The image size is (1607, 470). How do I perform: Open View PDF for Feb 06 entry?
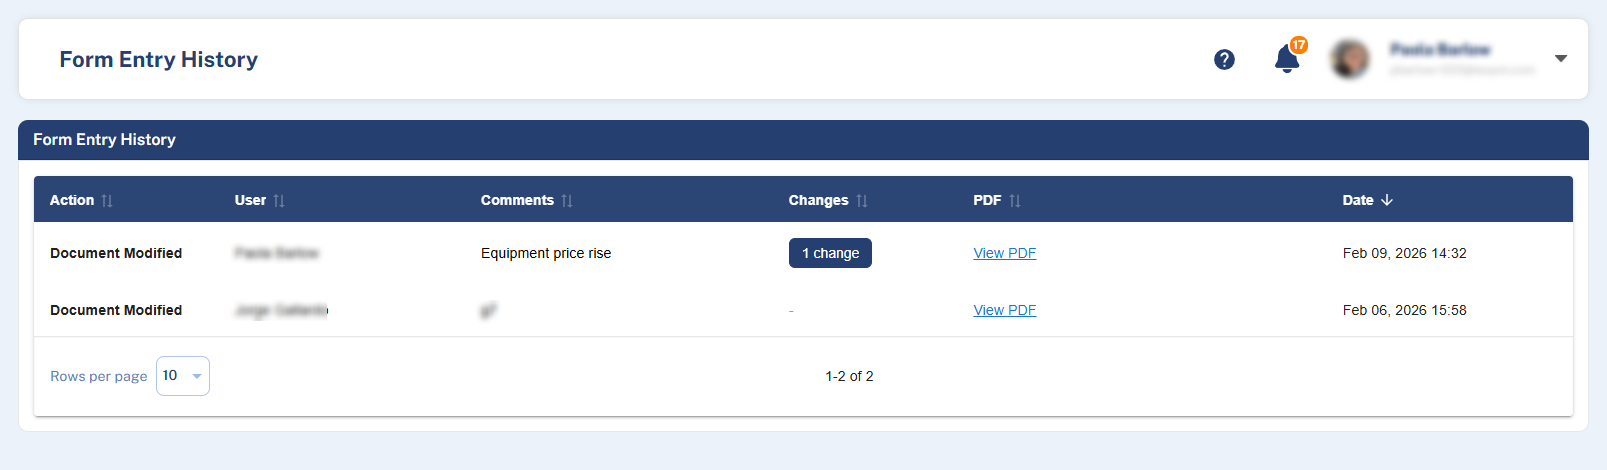click(1005, 310)
